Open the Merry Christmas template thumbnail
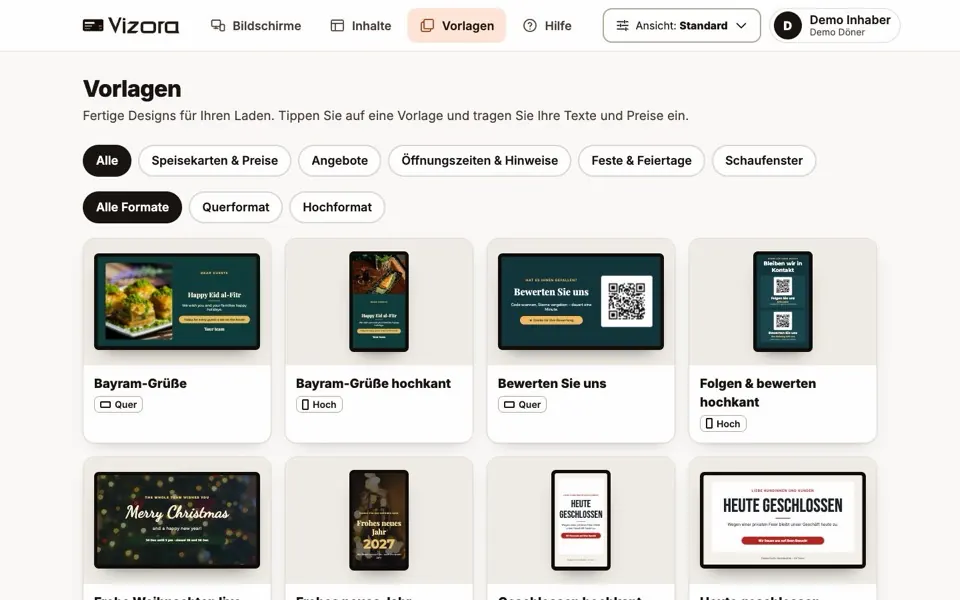The height and width of the screenshot is (600, 960). click(x=177, y=520)
